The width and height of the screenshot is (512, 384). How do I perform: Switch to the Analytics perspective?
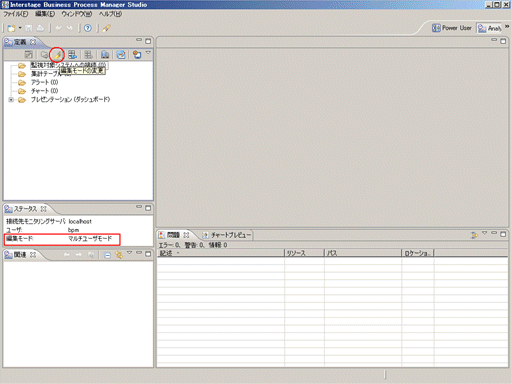489,28
